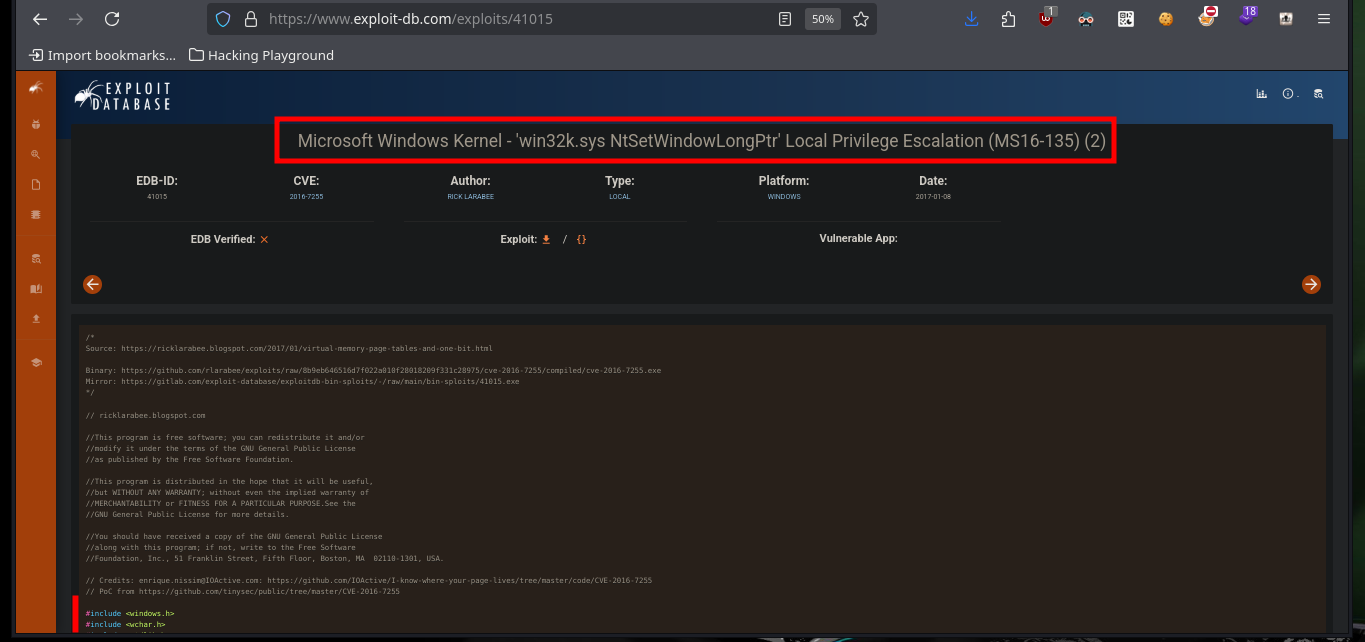The height and width of the screenshot is (642, 1365).
Task: Open the About info icon in the header
Action: click(x=1288, y=94)
